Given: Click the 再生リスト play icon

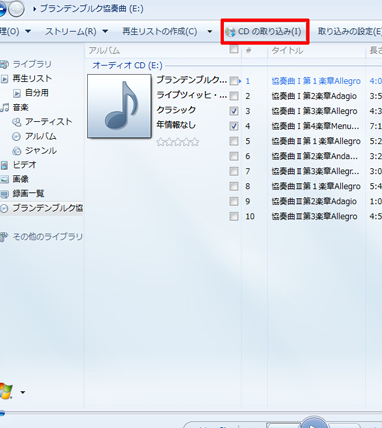Looking at the screenshot, I should [x=4, y=79].
